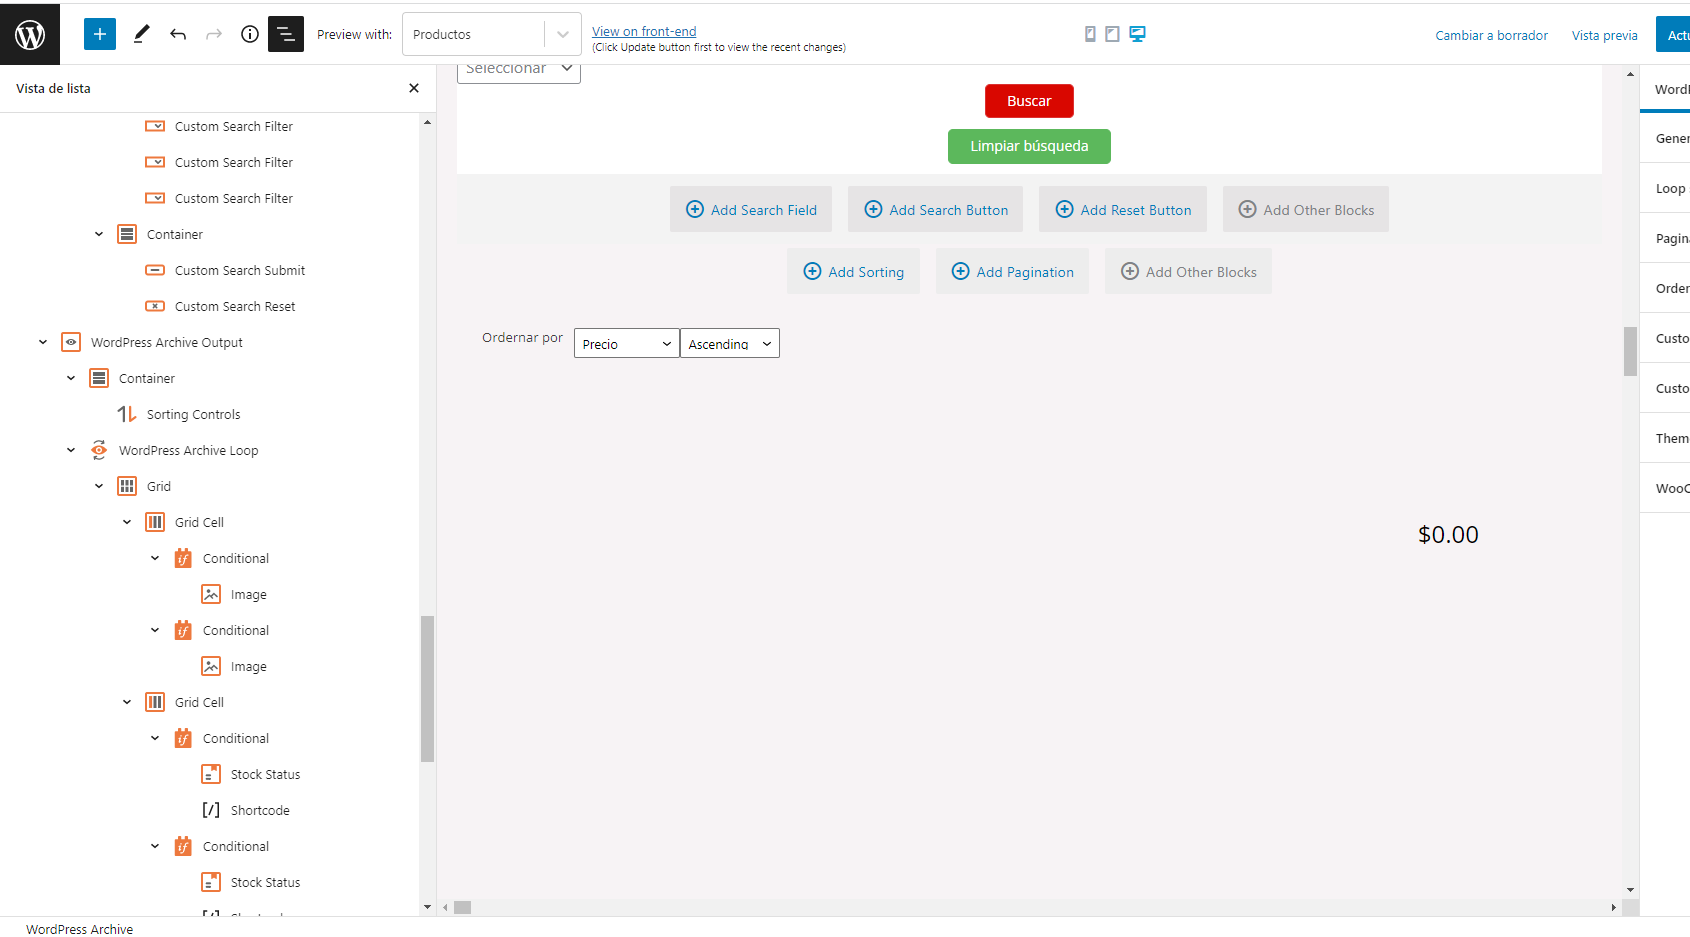Image resolution: width=1690 pixels, height=937 pixels.
Task: Click Cambiar a borrador link
Action: [1491, 35]
